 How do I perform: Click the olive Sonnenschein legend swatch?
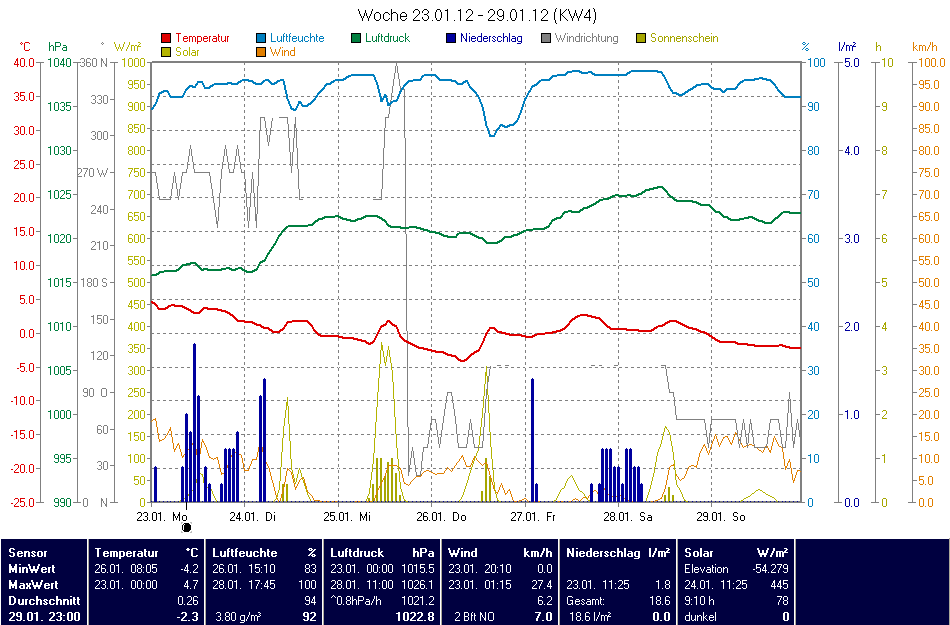[640, 38]
